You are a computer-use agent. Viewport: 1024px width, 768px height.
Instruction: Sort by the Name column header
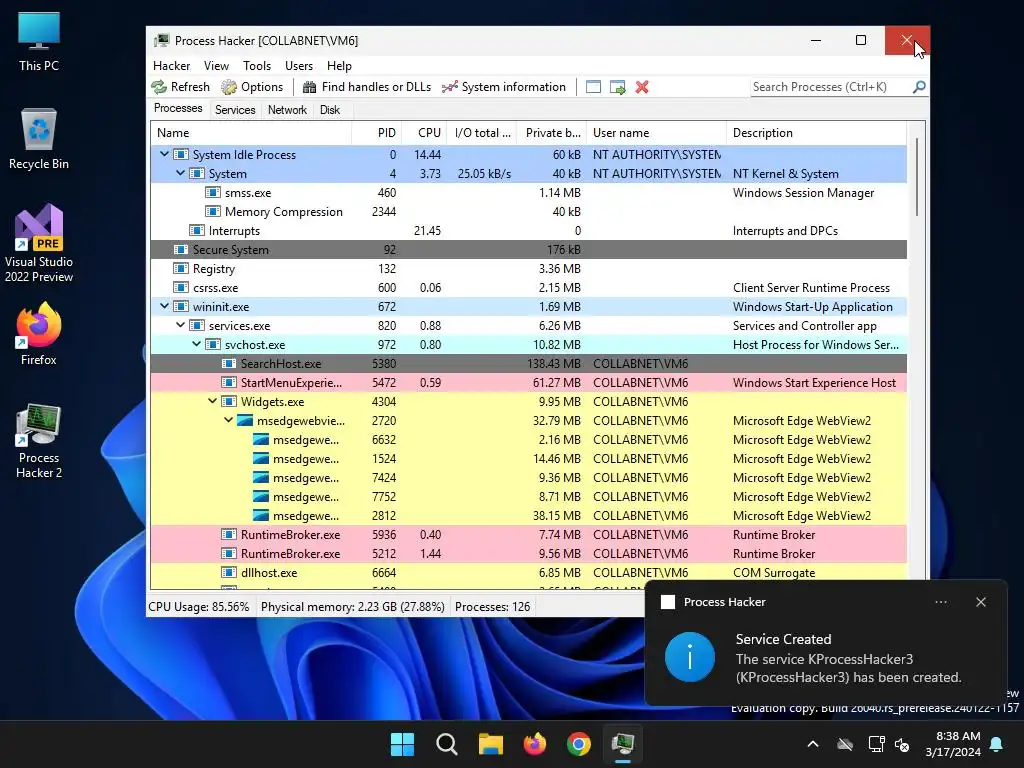pos(251,133)
